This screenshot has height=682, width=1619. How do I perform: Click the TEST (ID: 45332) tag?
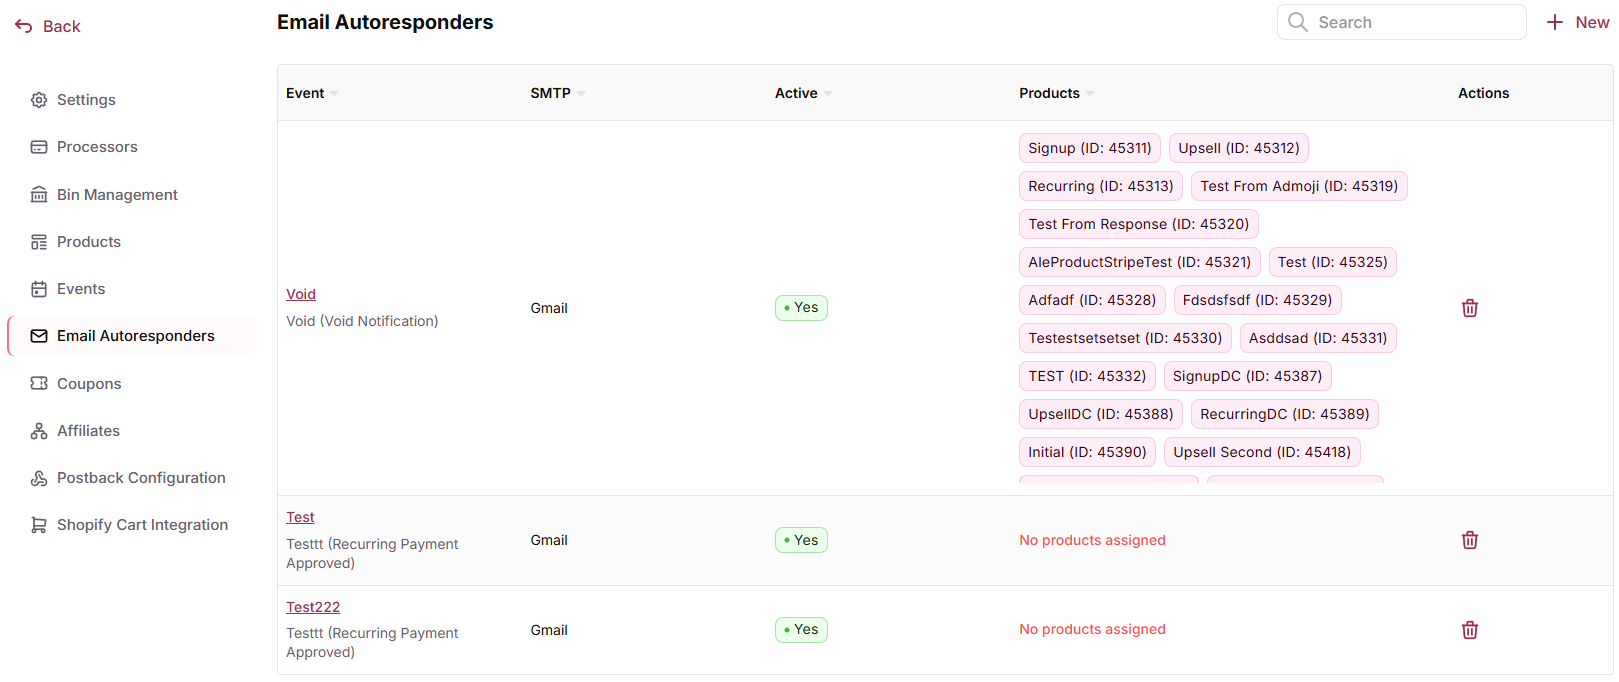(1087, 376)
